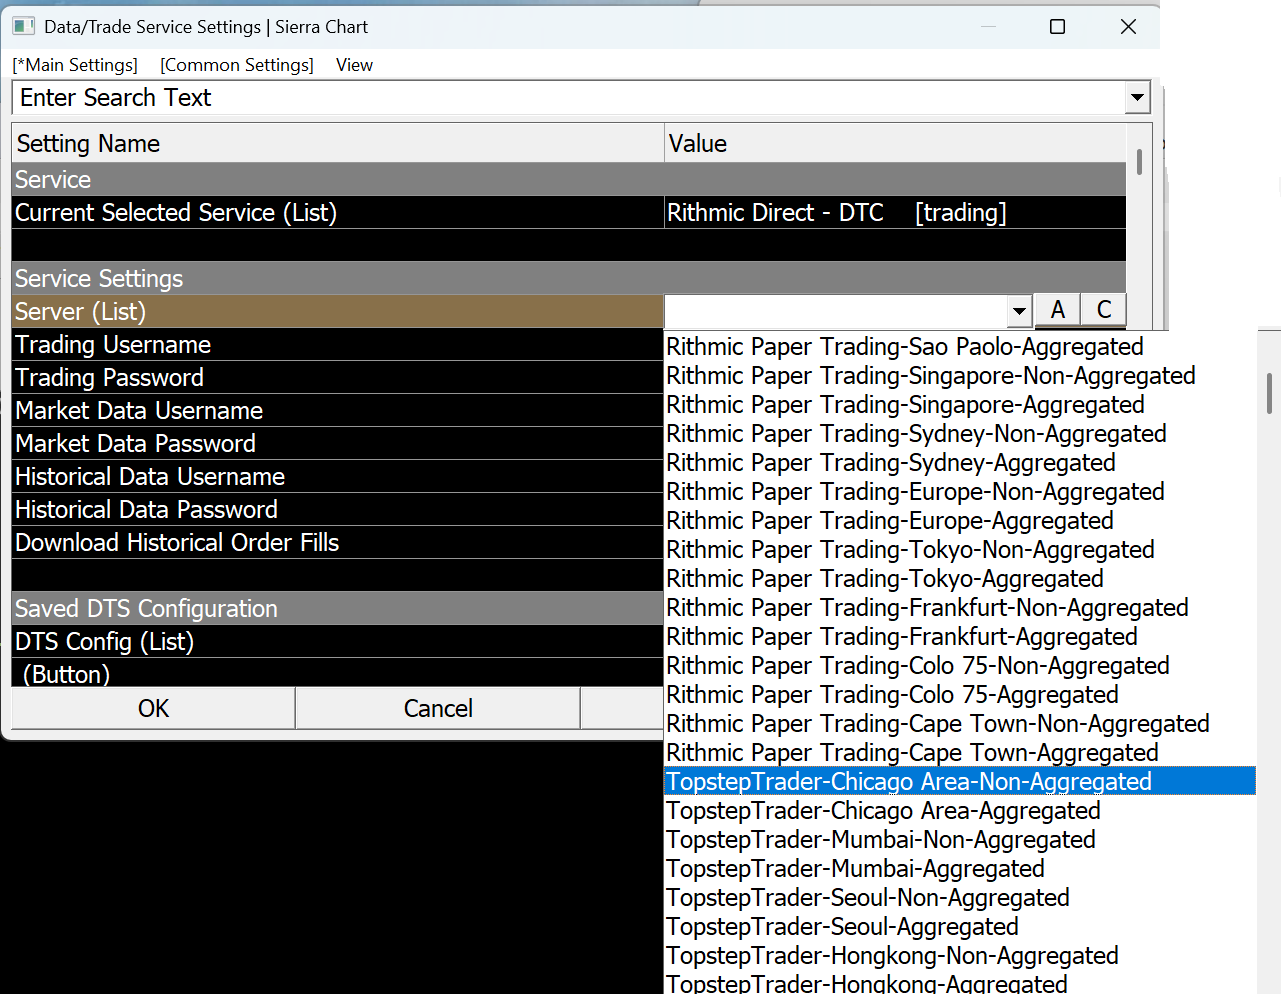
Task: Expand the search text dropdown arrow
Action: click(x=1137, y=98)
